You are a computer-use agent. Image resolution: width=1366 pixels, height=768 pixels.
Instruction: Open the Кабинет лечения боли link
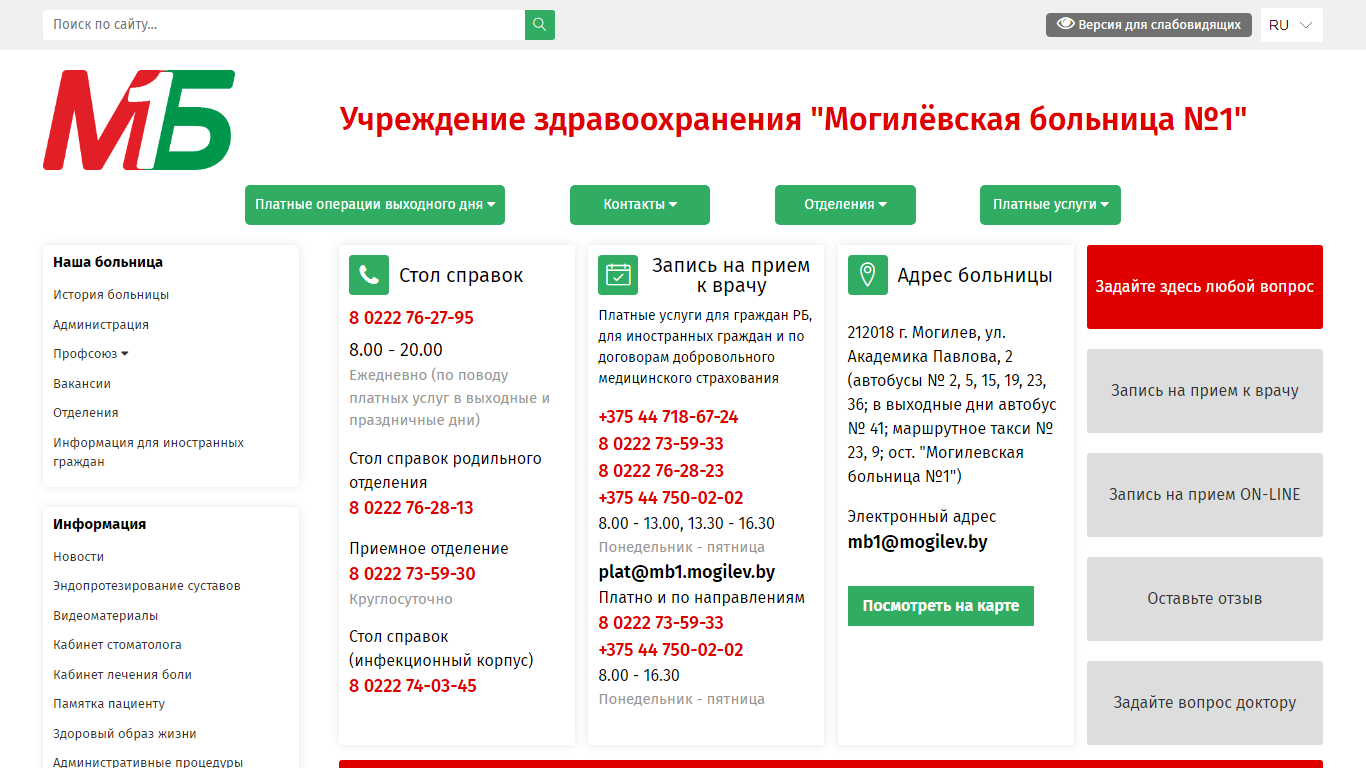pos(122,675)
